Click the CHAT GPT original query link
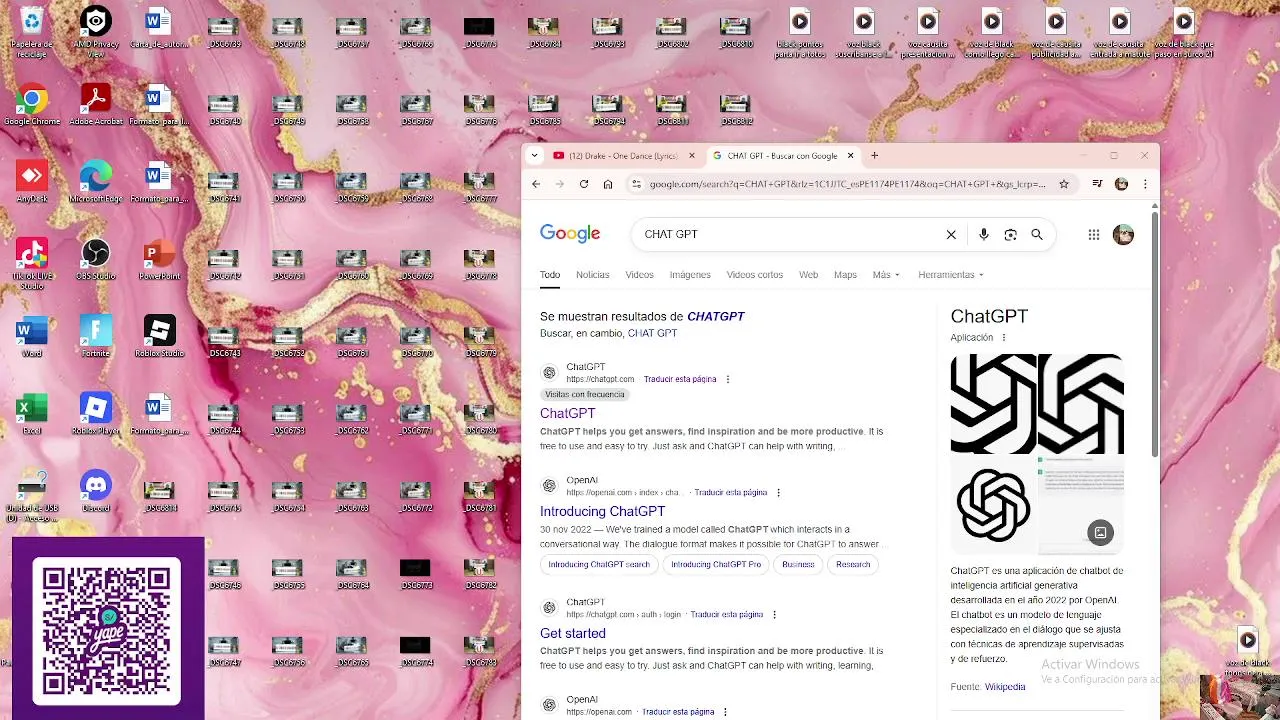Viewport: 1280px width, 720px height. tap(652, 333)
